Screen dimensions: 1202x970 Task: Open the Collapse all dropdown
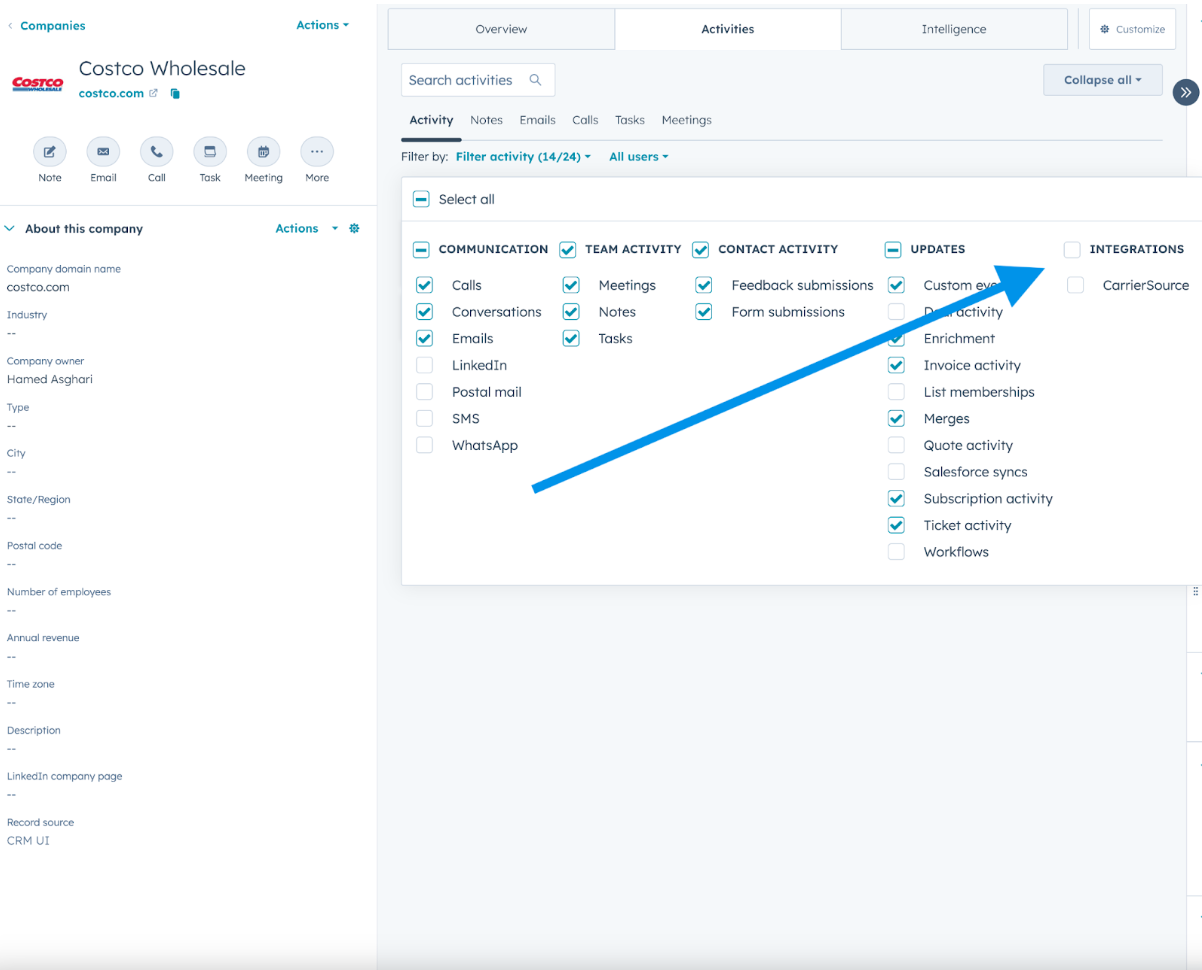click(1103, 80)
